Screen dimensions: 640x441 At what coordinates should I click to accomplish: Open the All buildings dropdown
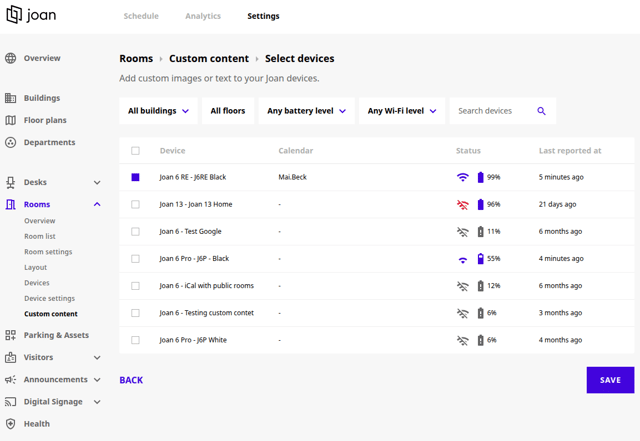(x=158, y=111)
